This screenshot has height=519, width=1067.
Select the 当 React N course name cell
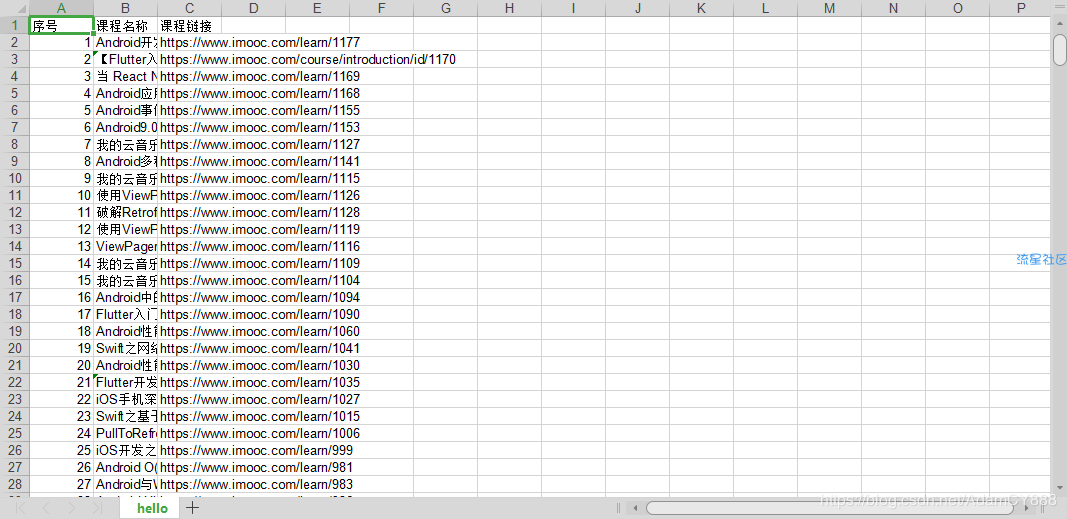tap(125, 77)
